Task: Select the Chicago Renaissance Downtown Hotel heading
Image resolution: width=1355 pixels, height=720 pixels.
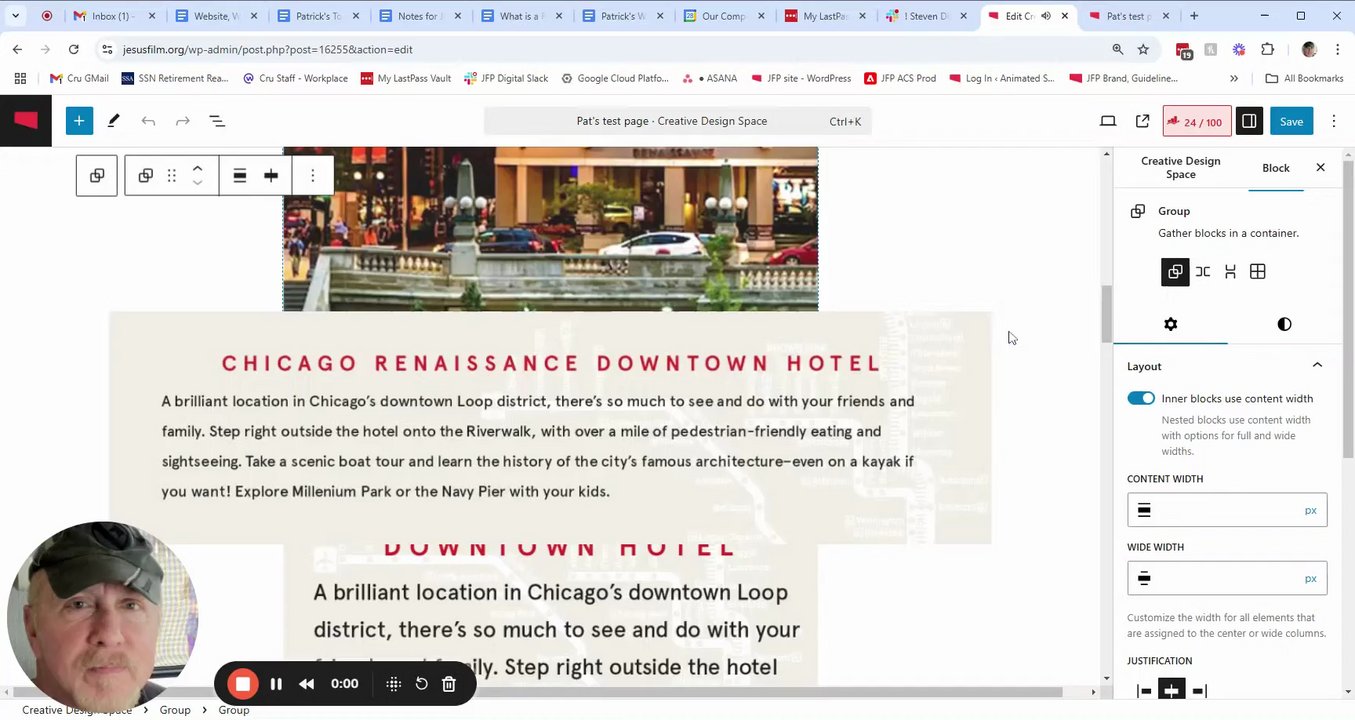Action: point(551,363)
